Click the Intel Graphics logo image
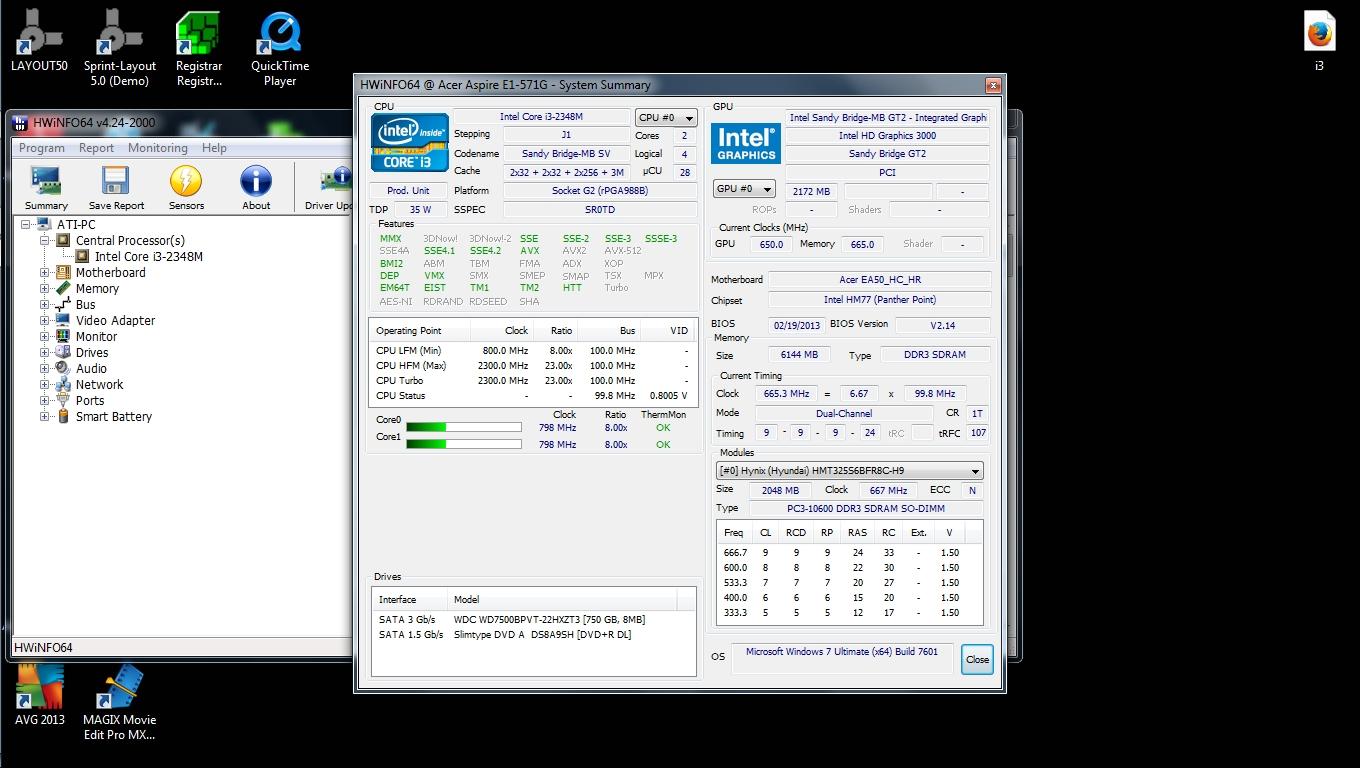1360x768 pixels. click(746, 143)
